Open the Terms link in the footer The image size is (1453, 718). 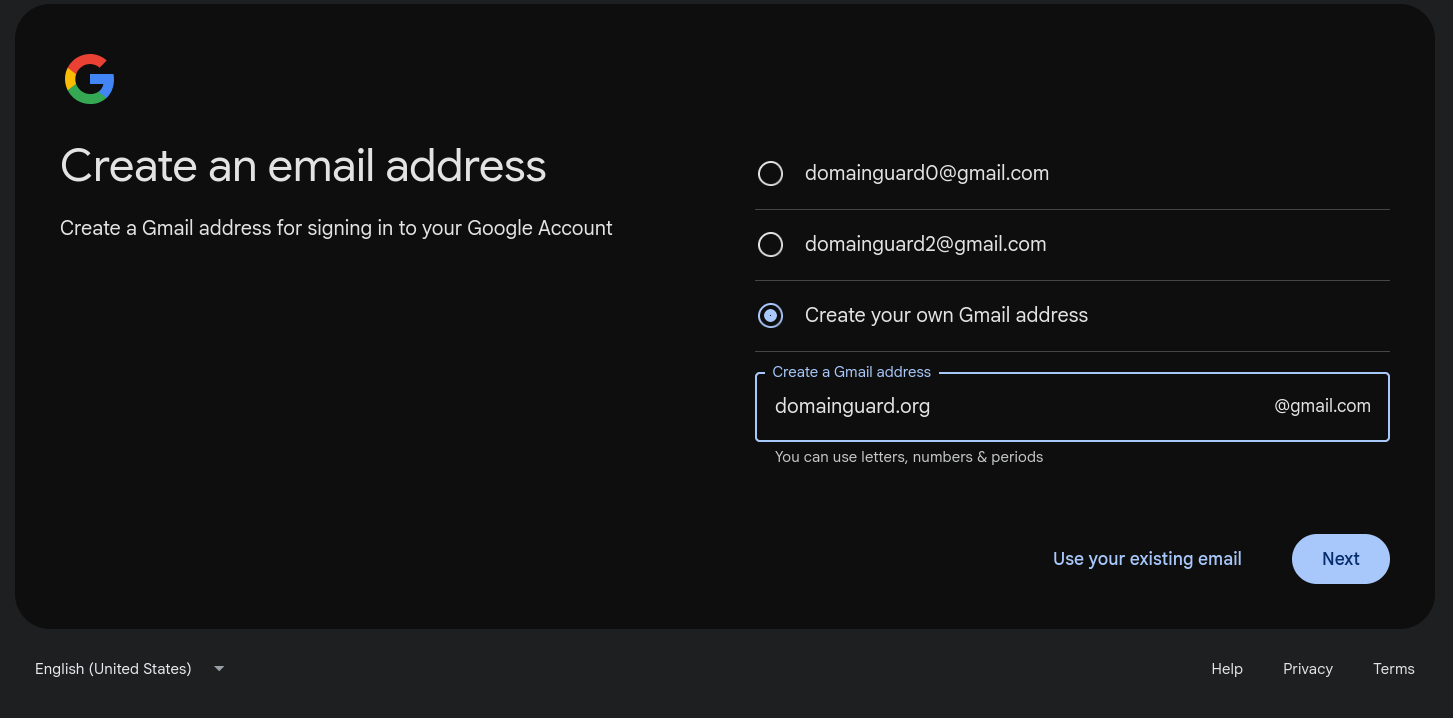tap(1393, 669)
